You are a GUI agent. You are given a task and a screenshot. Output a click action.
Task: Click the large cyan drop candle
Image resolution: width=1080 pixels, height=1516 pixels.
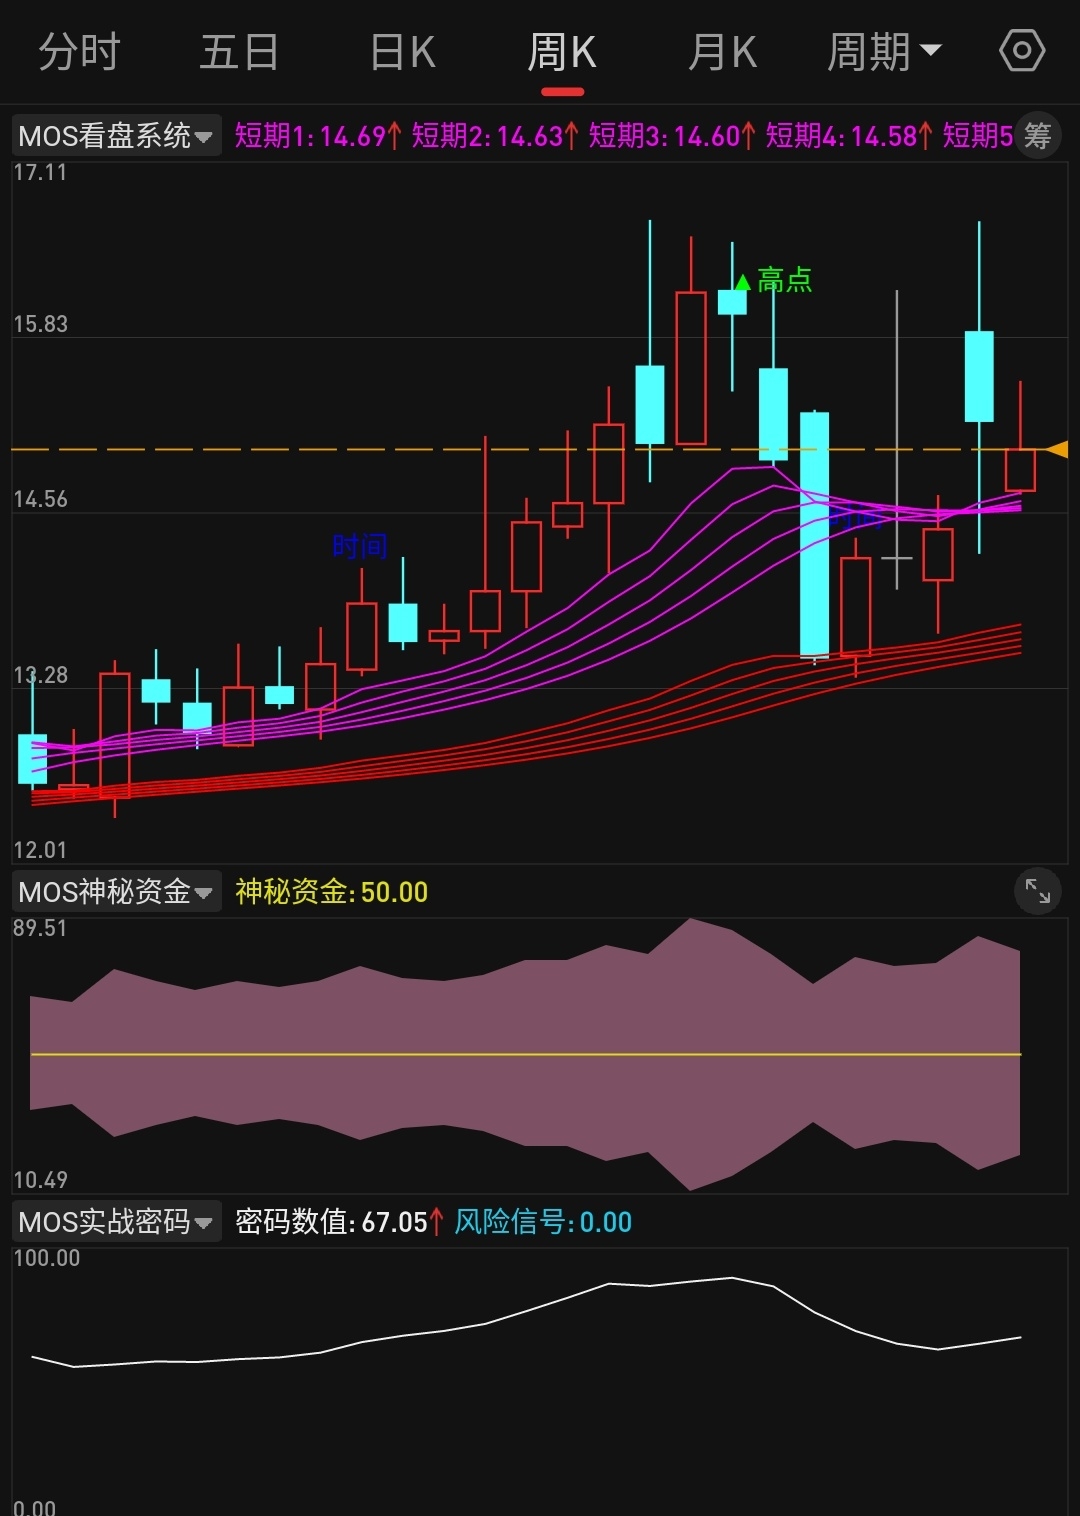pos(815,534)
